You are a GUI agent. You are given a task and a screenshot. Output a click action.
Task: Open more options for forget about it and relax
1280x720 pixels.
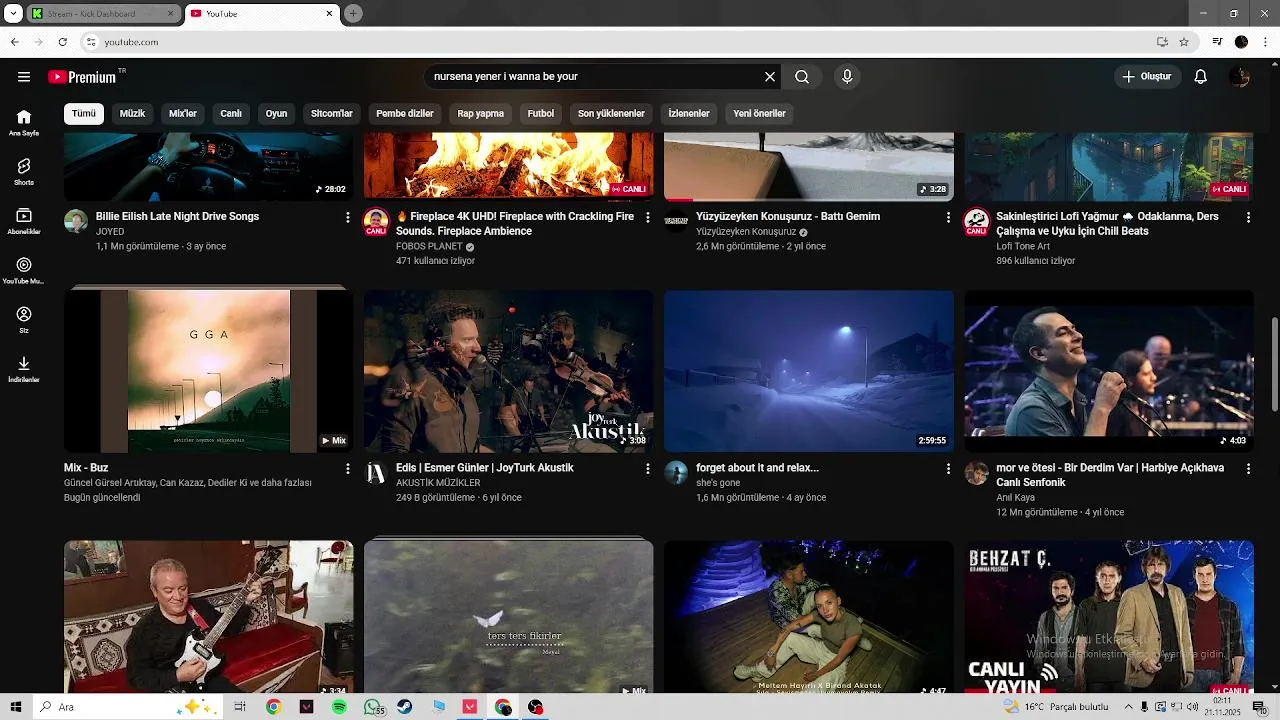(x=948, y=468)
